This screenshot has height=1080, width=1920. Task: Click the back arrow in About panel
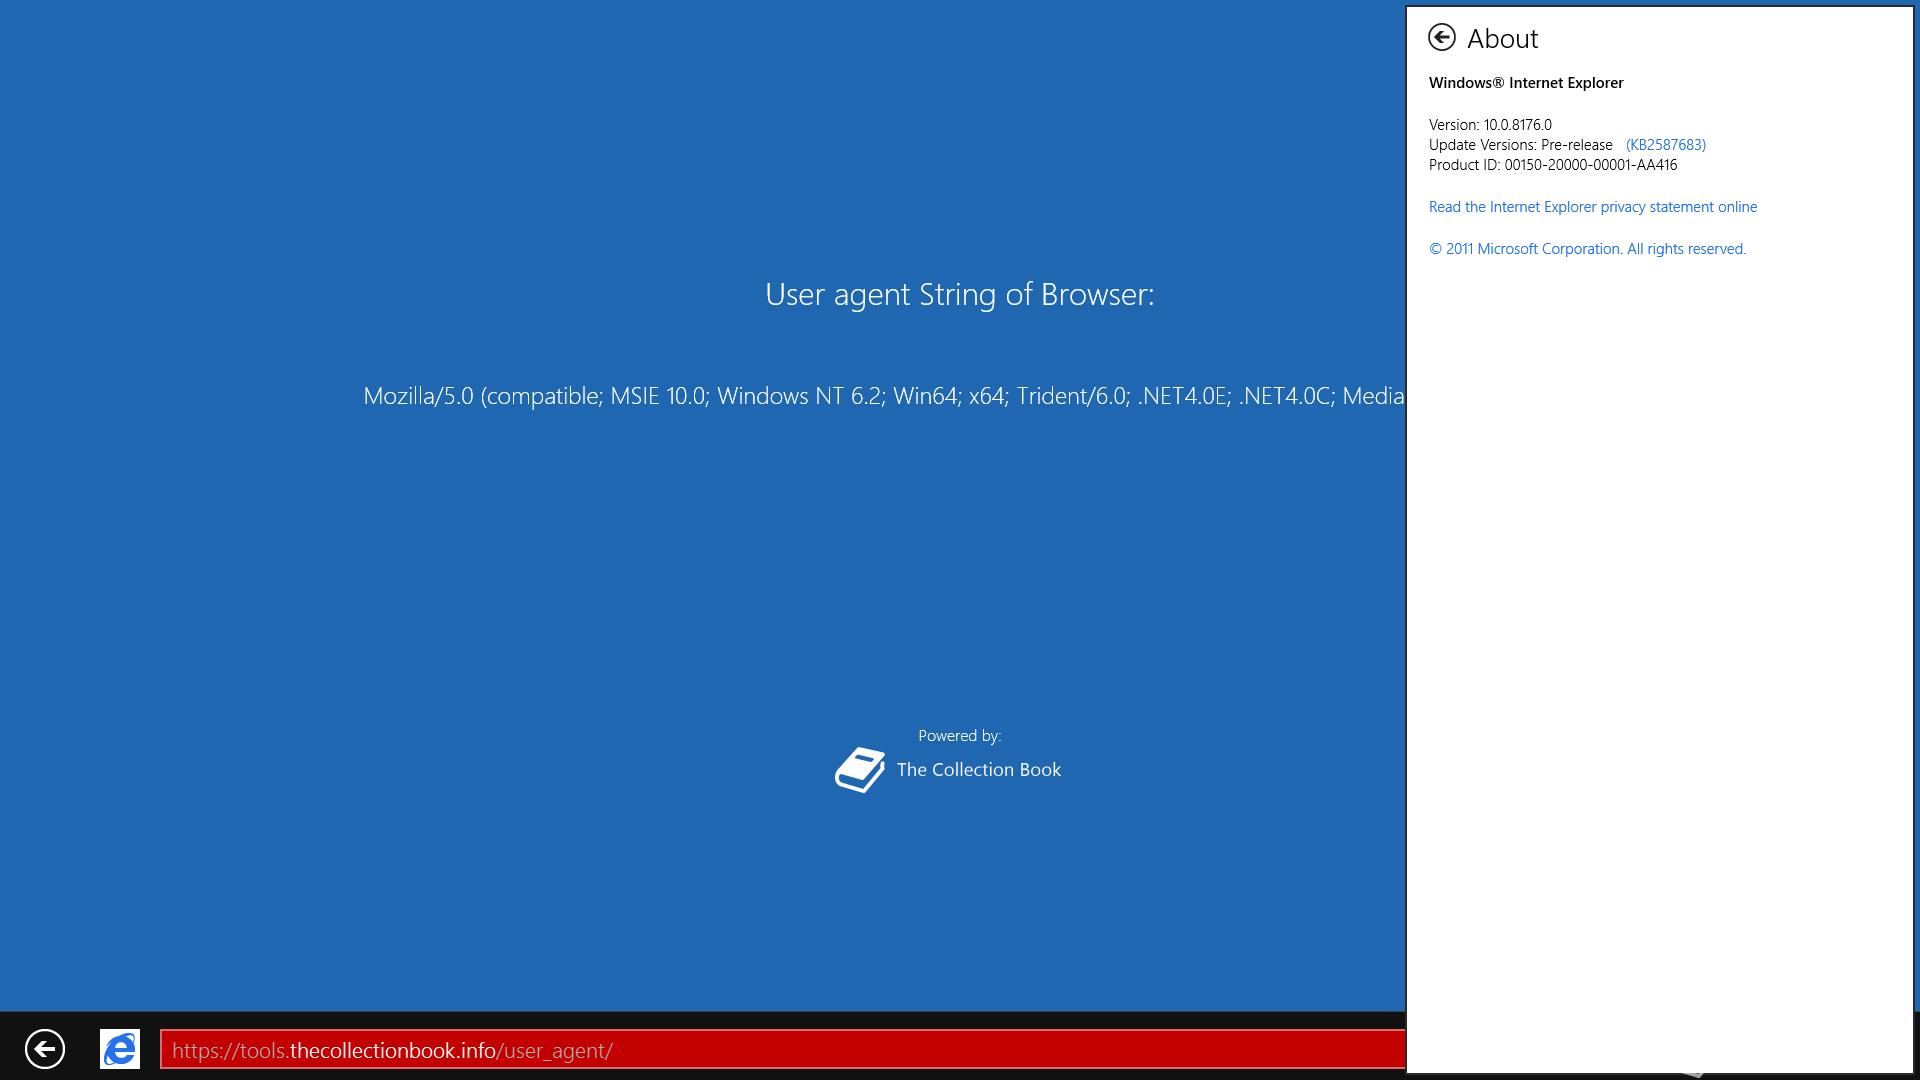pos(1441,38)
